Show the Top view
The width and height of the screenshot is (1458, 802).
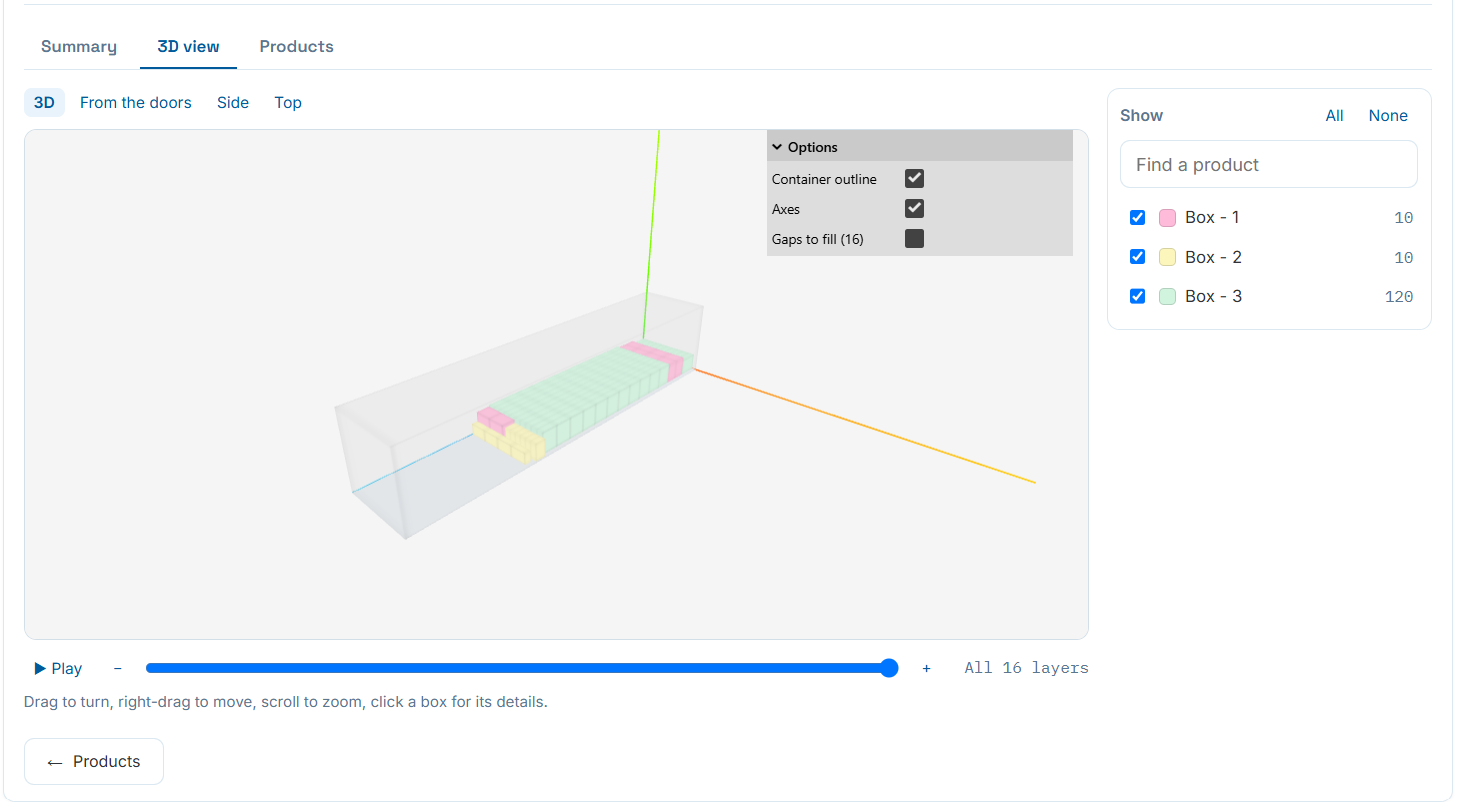click(x=288, y=102)
